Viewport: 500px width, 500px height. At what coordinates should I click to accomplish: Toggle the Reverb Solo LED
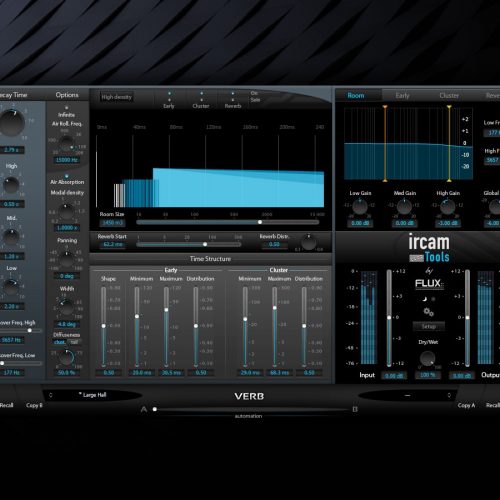[233, 100]
